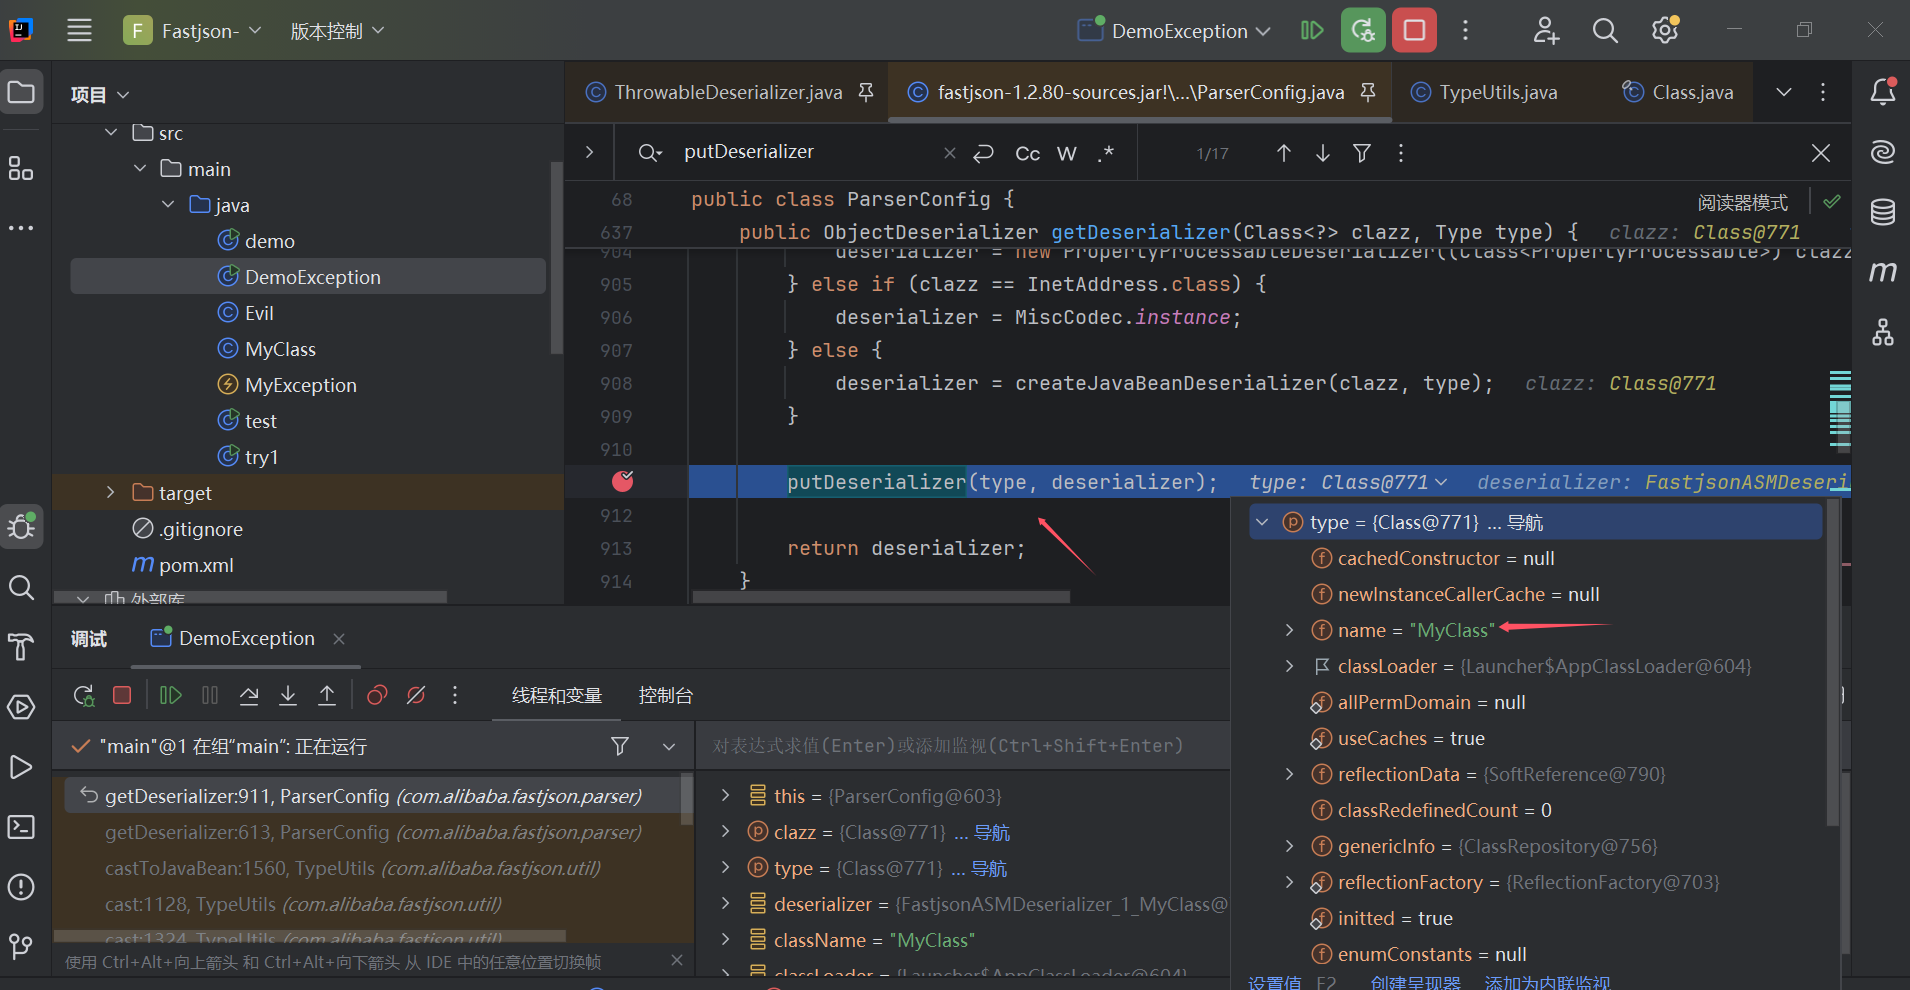Open Search Everywhere magnifier icon

coord(1605,31)
